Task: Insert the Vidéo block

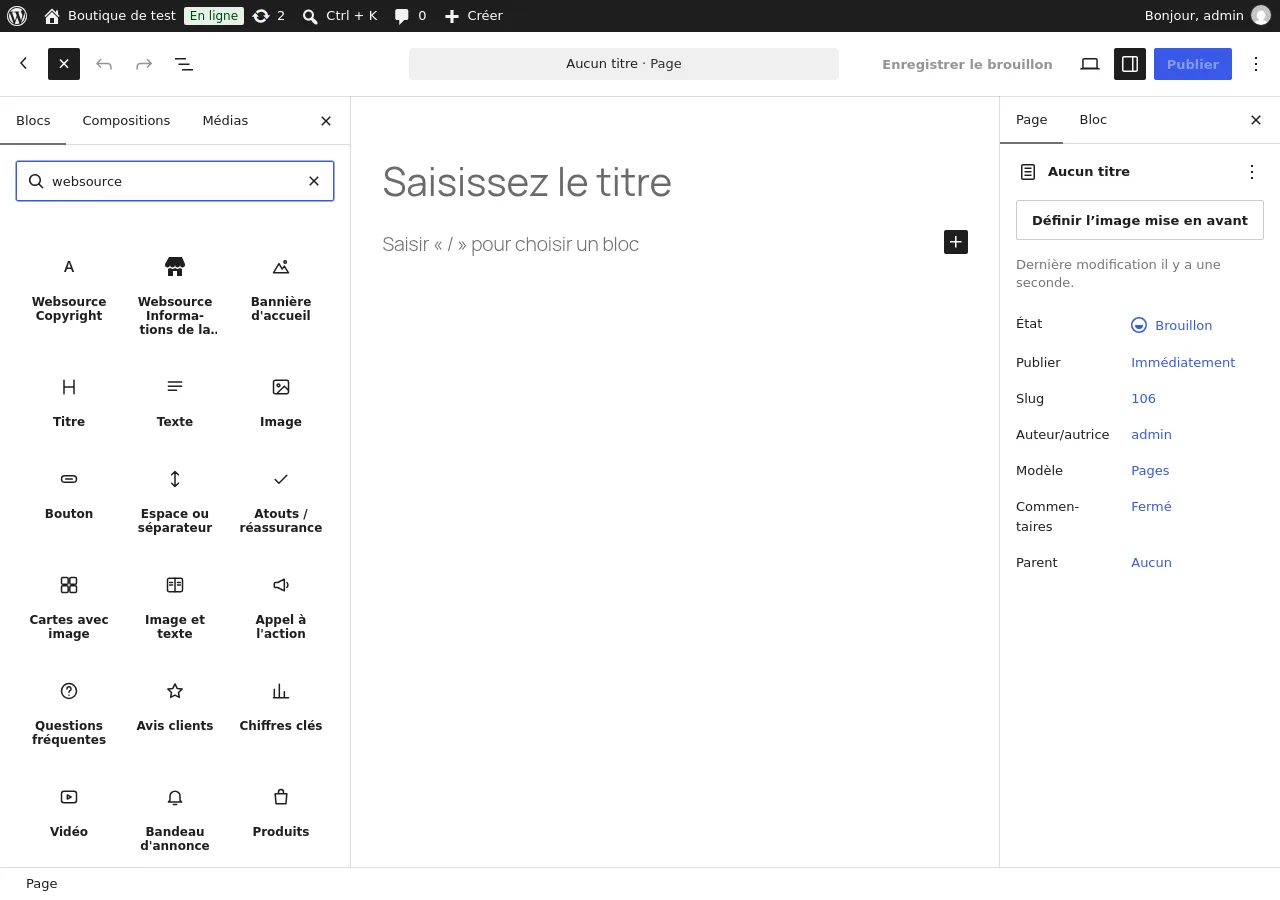Action: pos(69,812)
